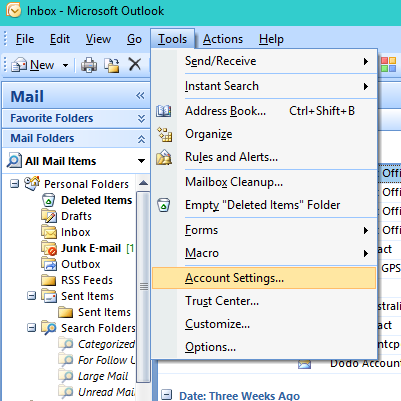Click the Junk E-mail folder icon
This screenshot has height=401, width=401.
(x=49, y=248)
